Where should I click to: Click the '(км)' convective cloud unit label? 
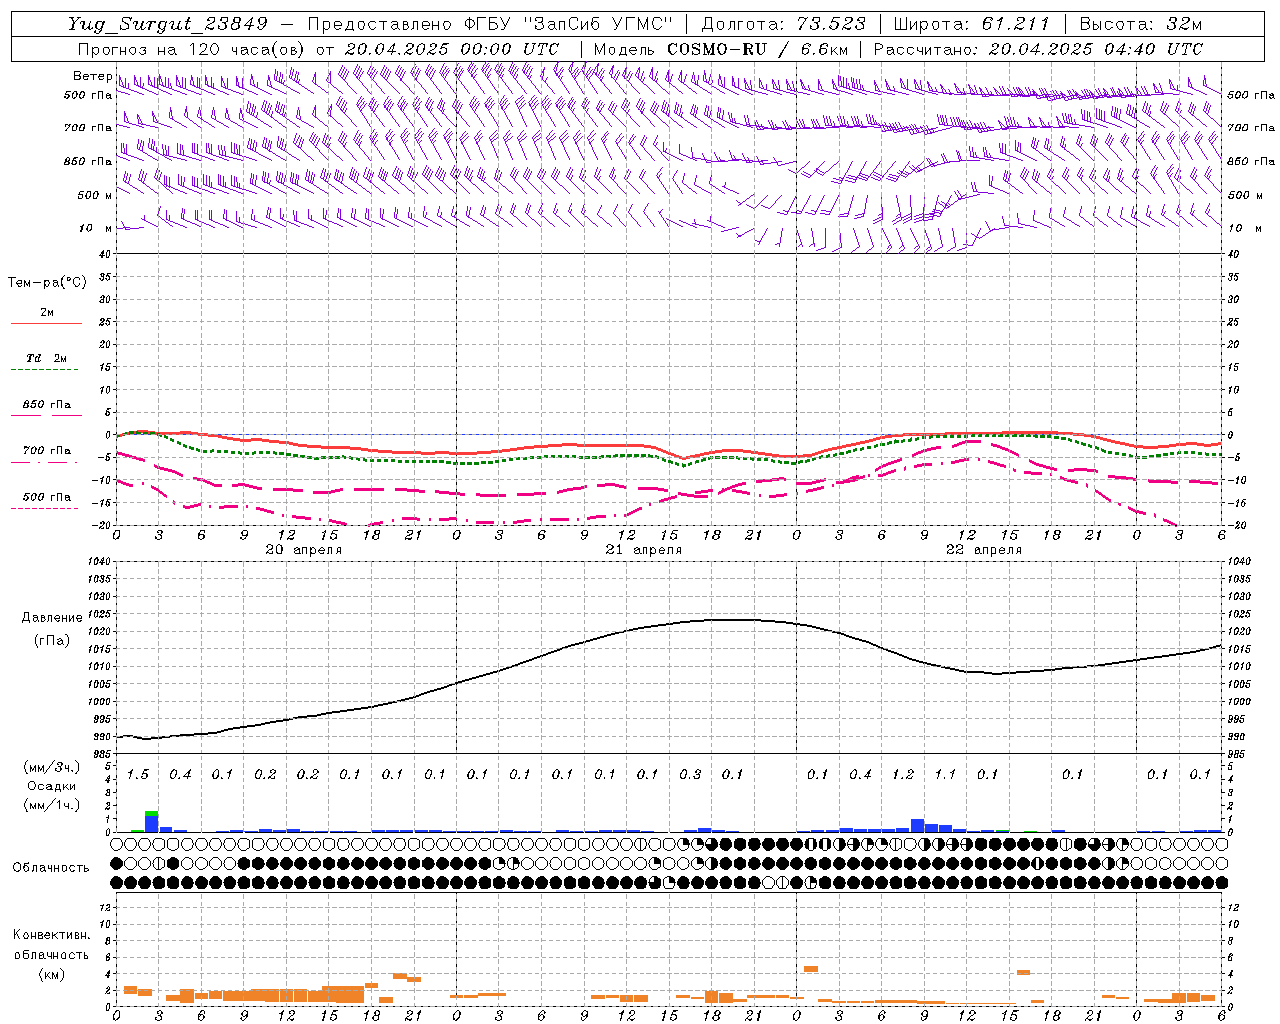tap(52, 974)
